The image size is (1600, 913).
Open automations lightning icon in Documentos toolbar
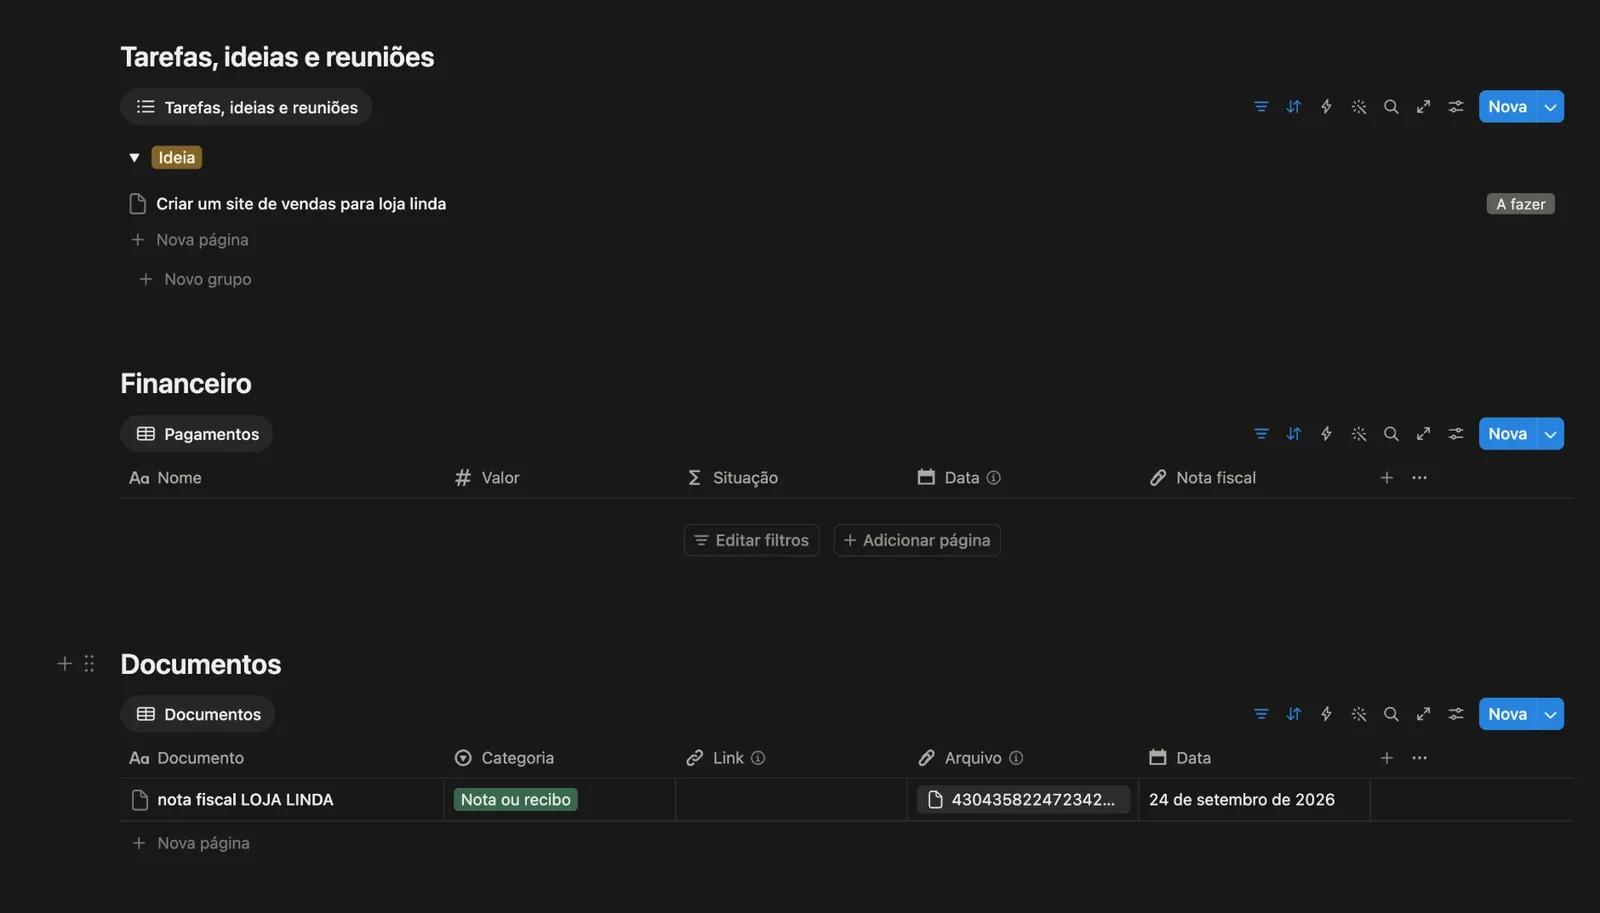[x=1326, y=714]
